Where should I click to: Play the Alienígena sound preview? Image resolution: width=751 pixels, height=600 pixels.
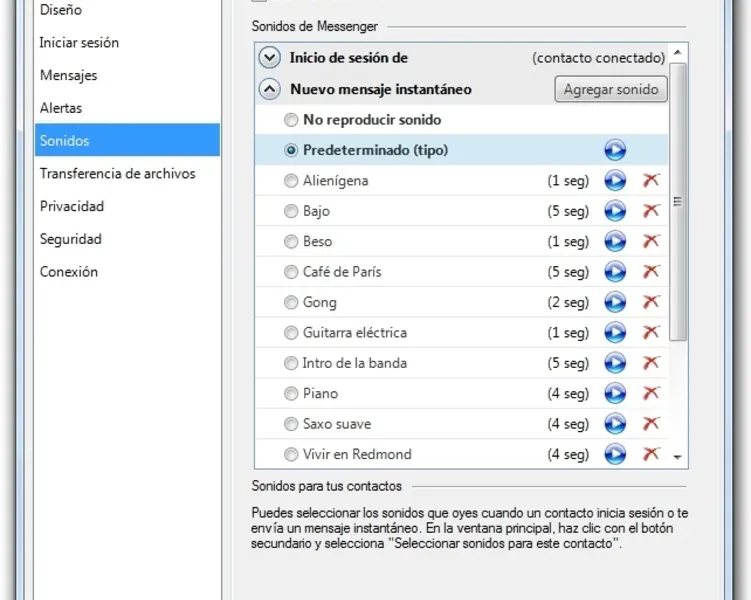[615, 181]
